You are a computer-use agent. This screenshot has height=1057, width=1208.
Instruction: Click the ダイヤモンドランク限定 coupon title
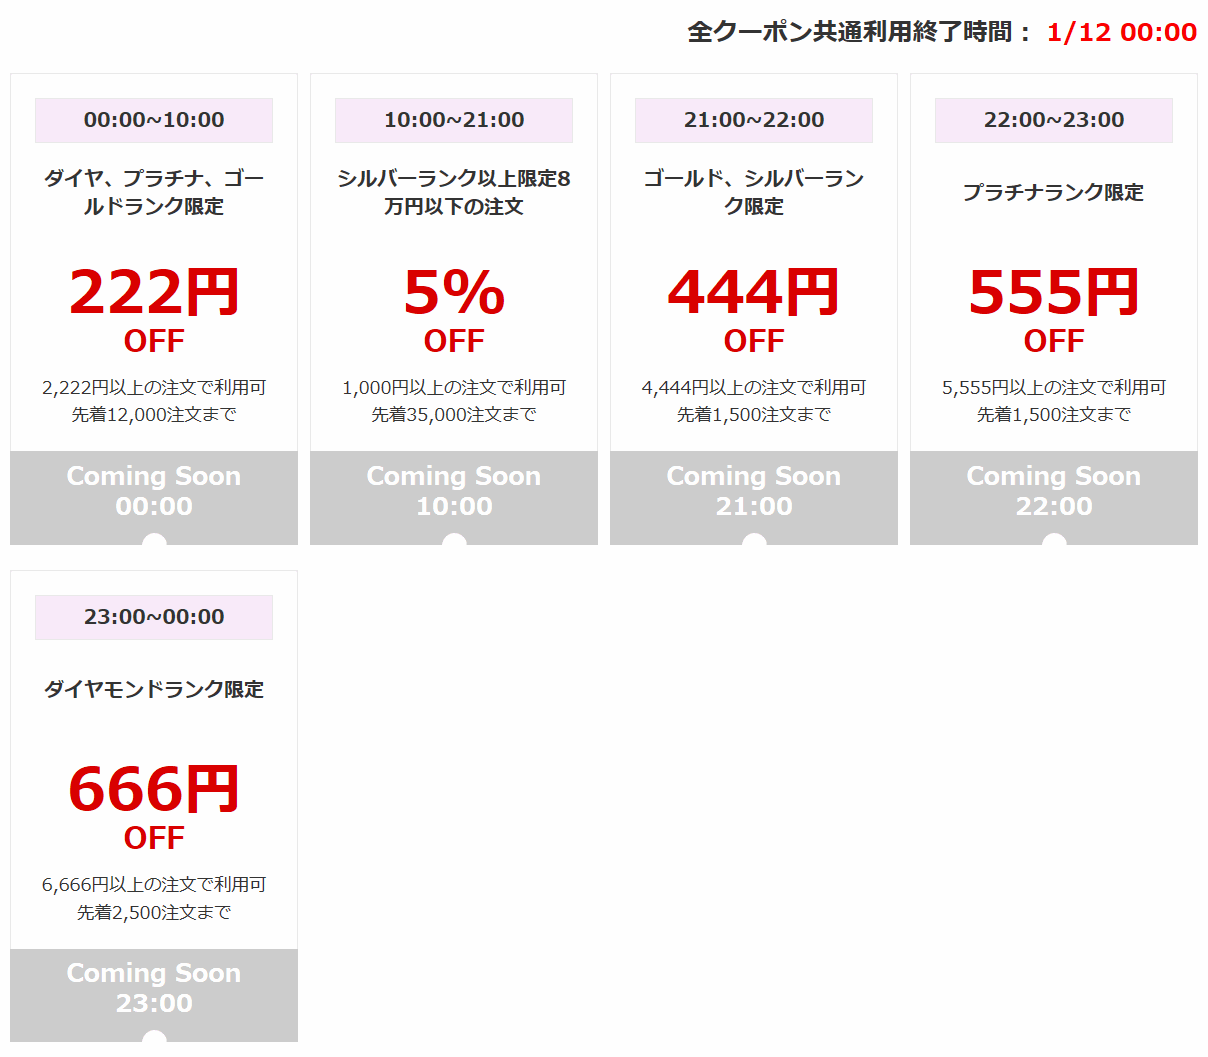(154, 689)
